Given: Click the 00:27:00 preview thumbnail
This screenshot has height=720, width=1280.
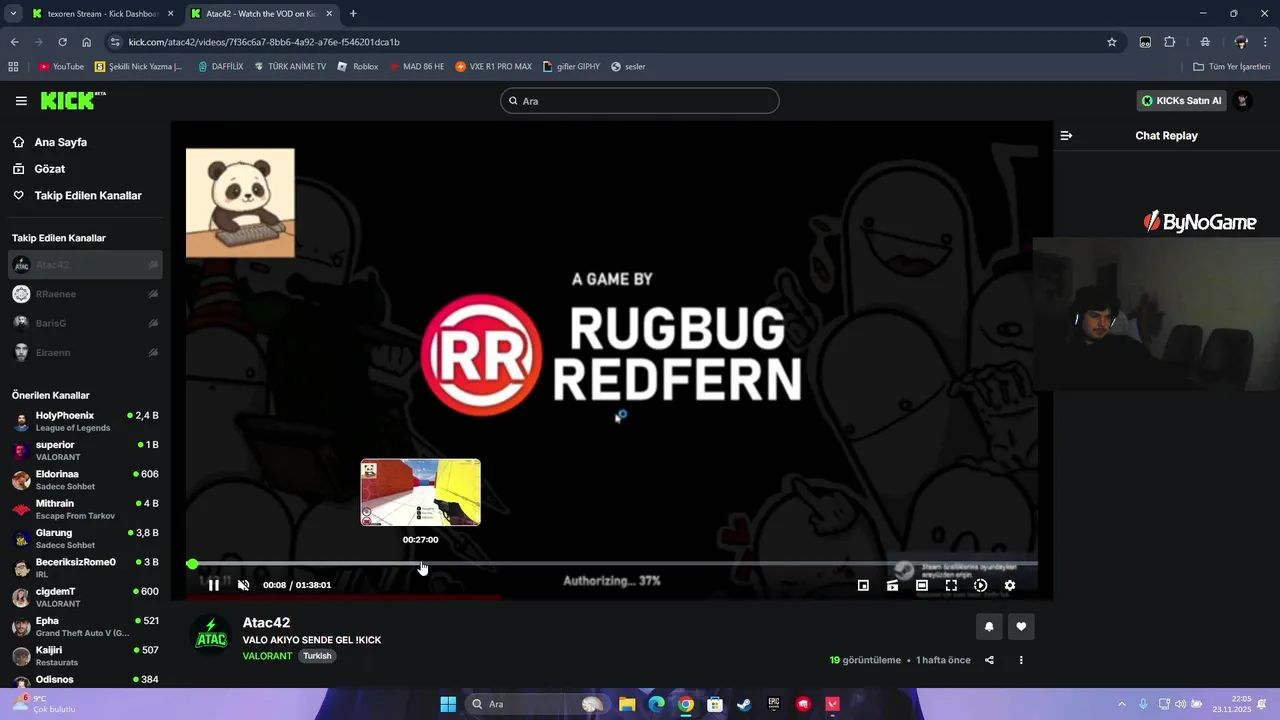Looking at the screenshot, I should pos(420,492).
